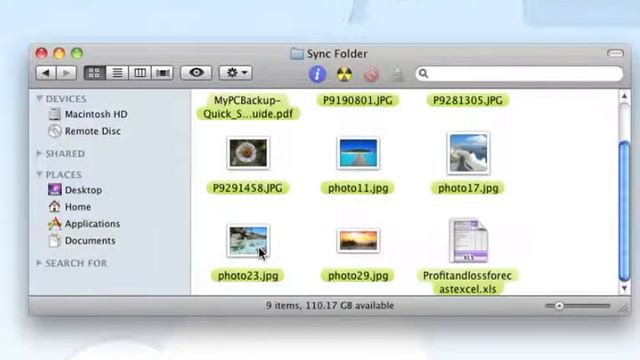Switch to Cover Flow view mode
This screenshot has width=640, height=360.
pyautogui.click(x=162, y=73)
